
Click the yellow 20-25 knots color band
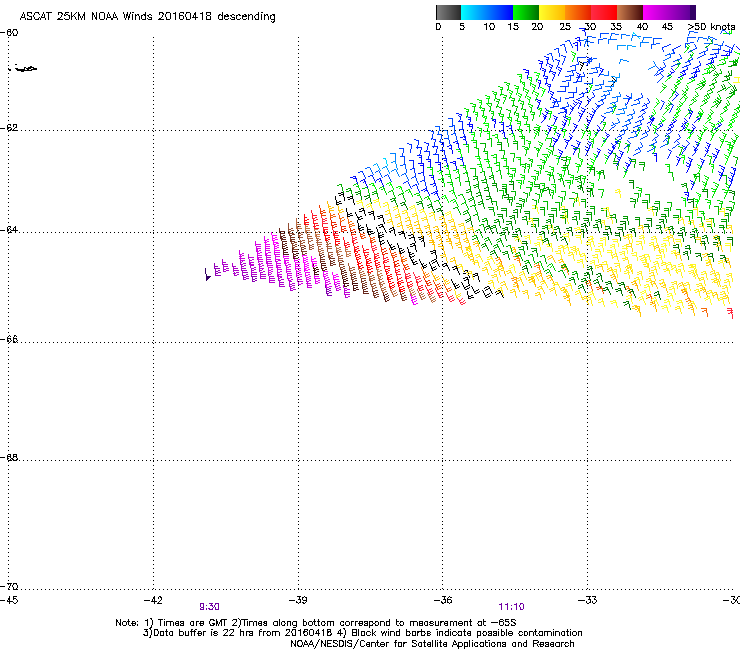552,12
